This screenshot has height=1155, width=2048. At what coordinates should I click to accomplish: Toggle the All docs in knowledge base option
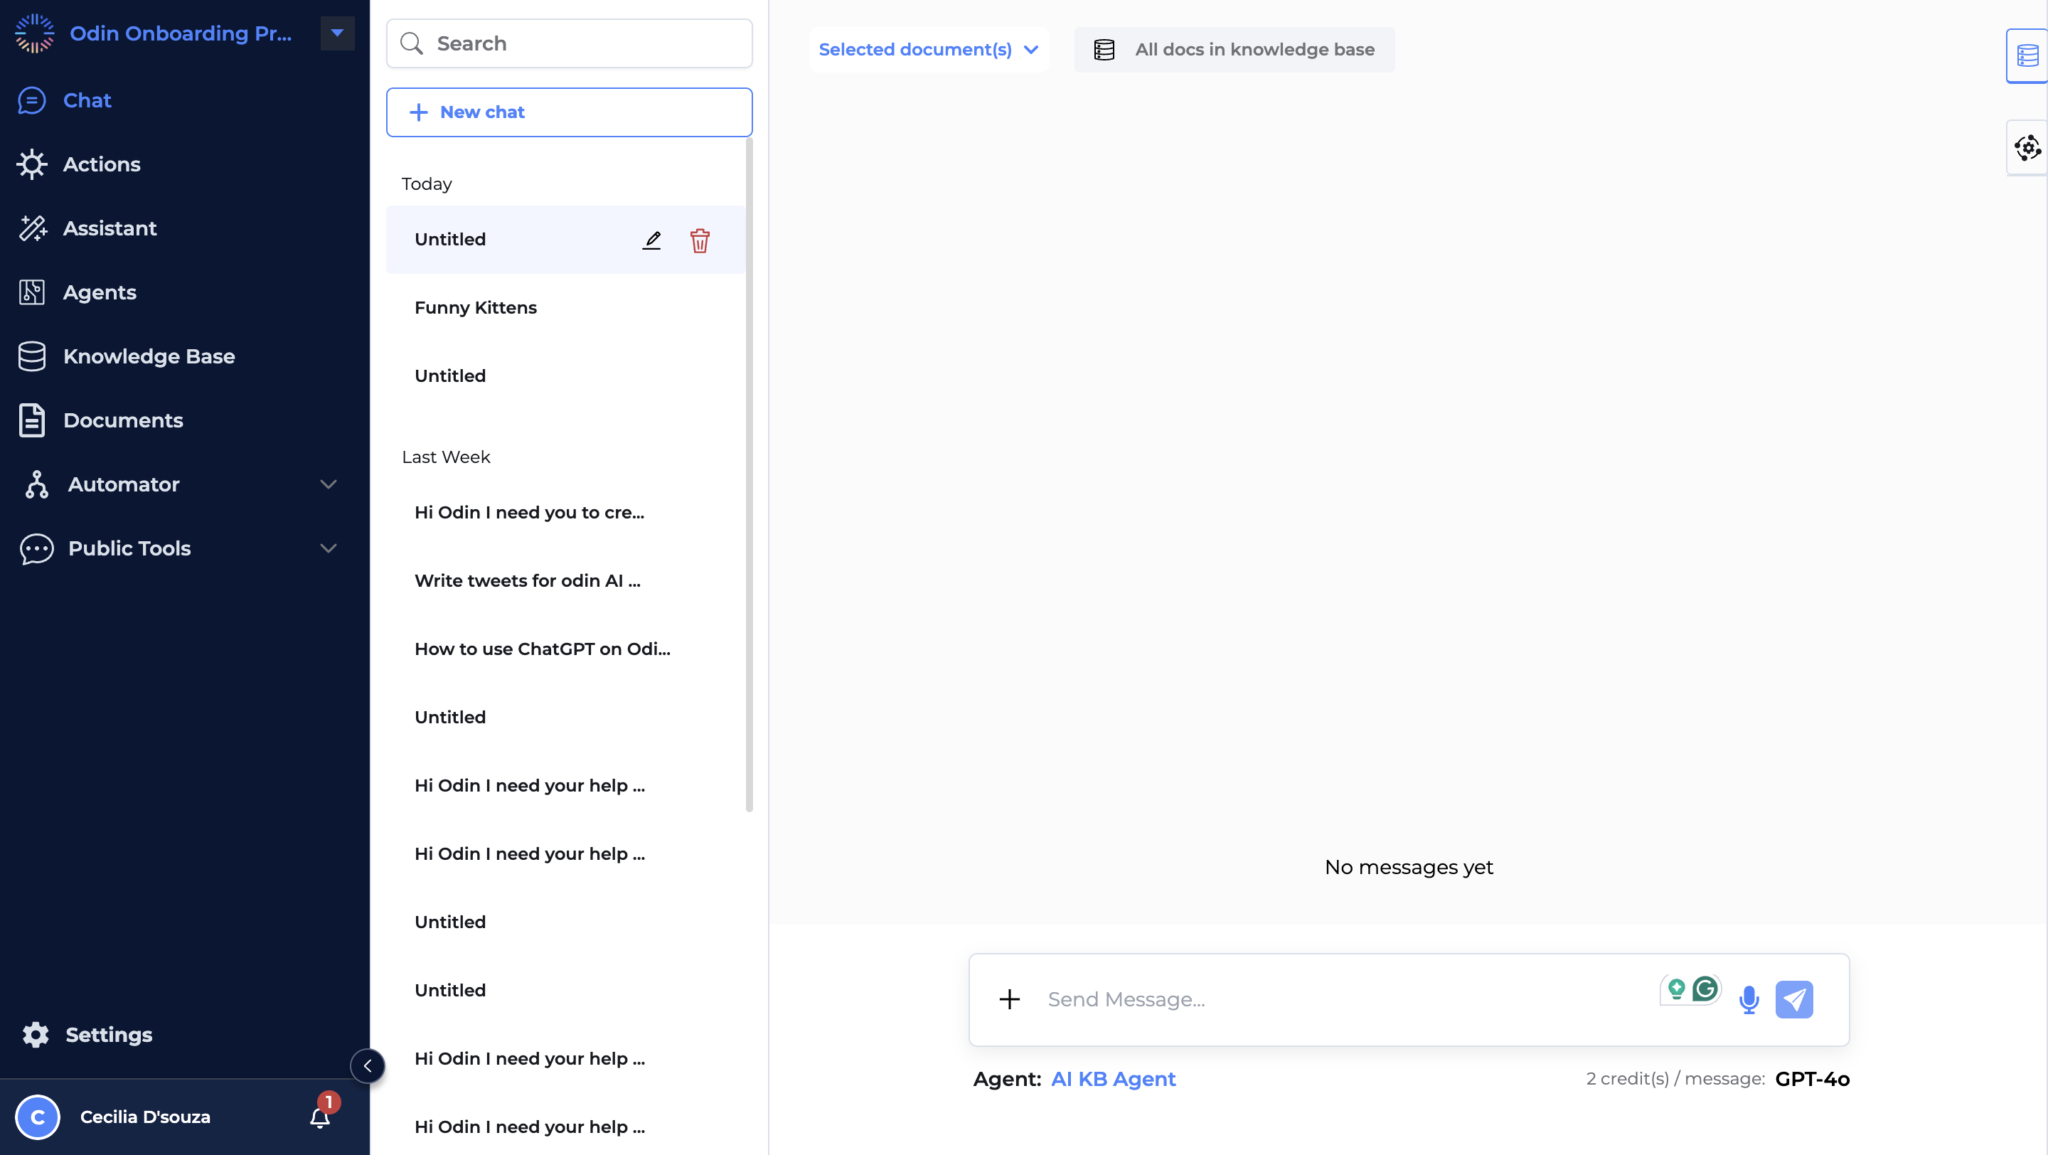tap(1232, 49)
